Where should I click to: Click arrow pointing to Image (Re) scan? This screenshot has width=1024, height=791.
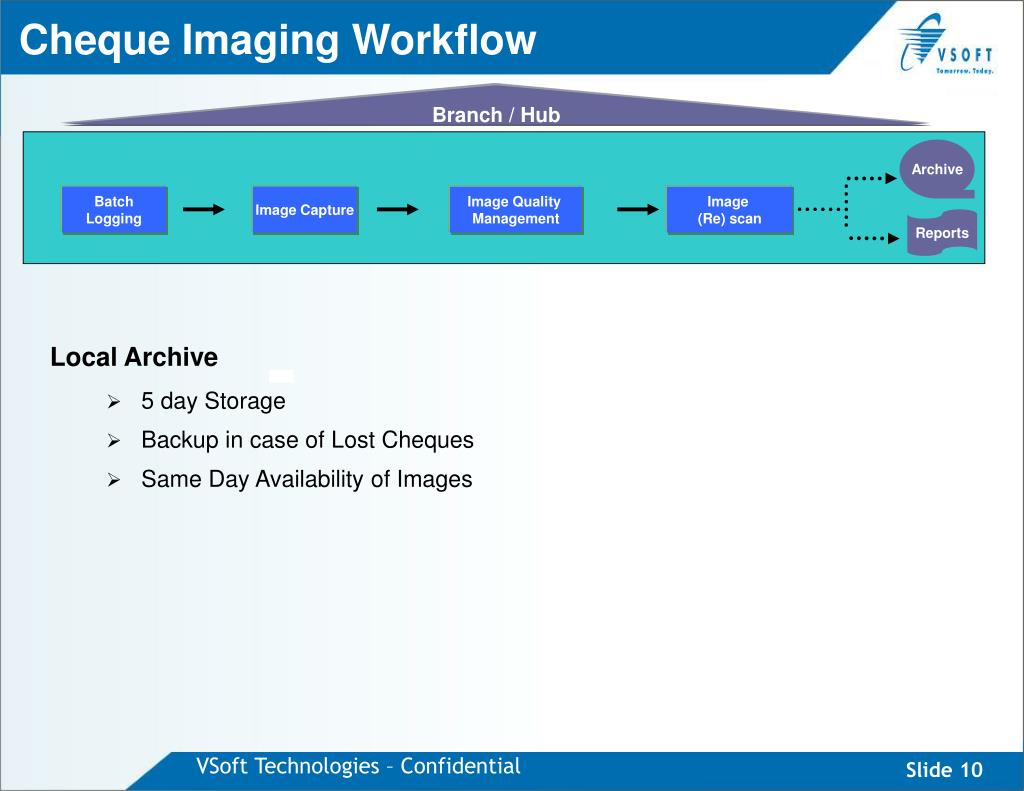click(638, 210)
